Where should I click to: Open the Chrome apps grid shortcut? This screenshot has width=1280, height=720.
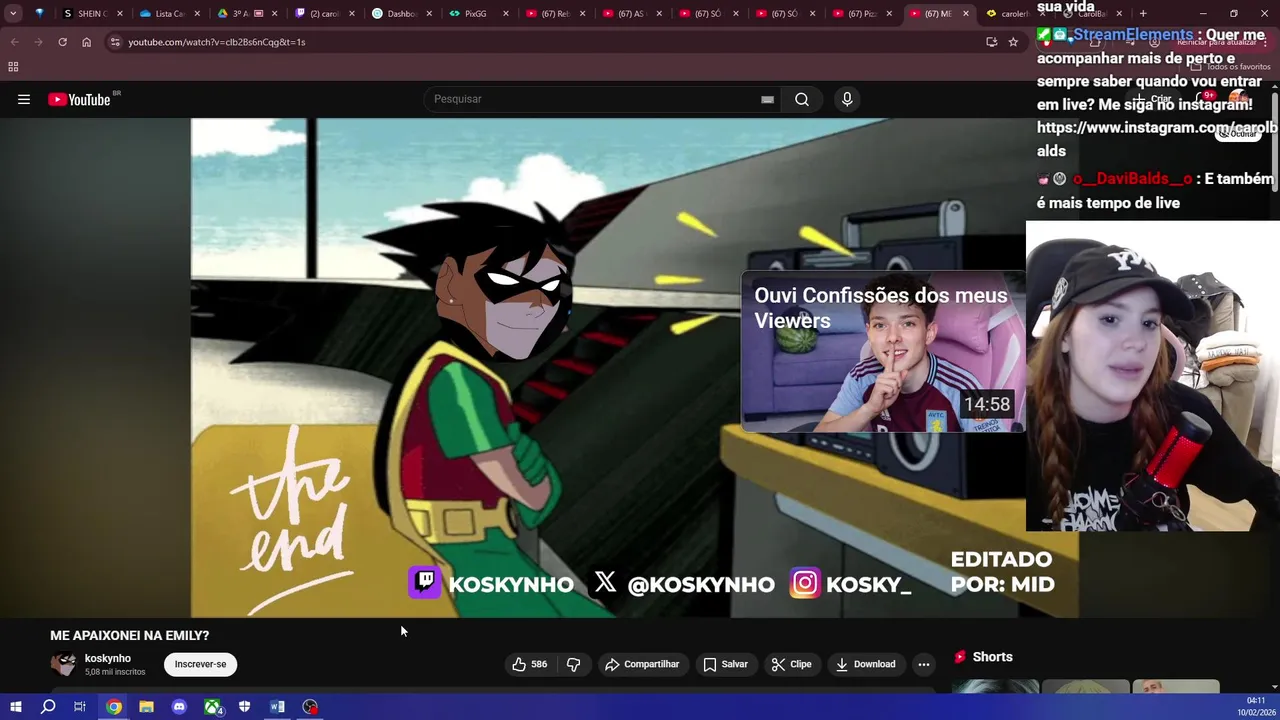(x=13, y=67)
